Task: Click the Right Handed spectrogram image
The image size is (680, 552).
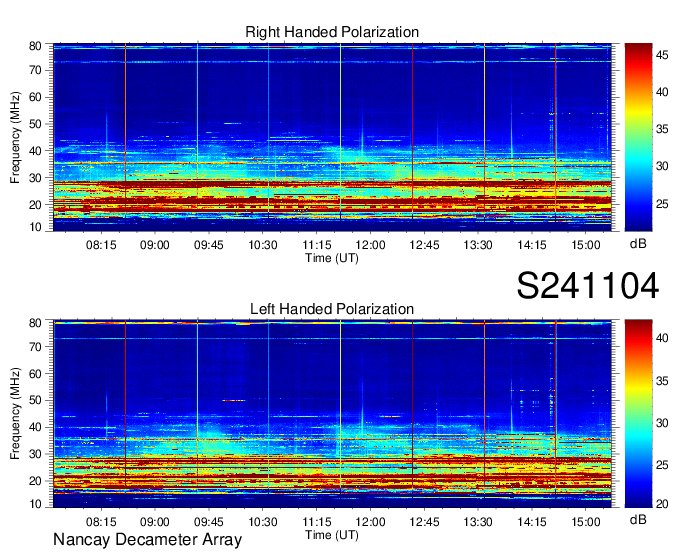Action: point(332,137)
